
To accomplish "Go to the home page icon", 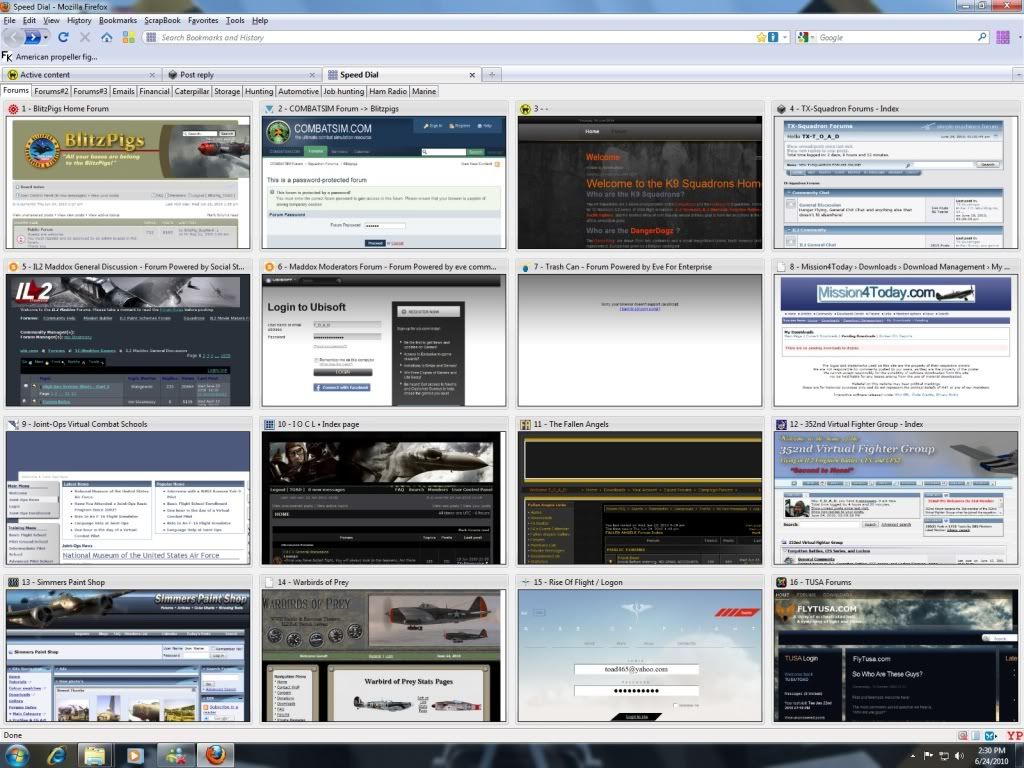I will pos(106,37).
